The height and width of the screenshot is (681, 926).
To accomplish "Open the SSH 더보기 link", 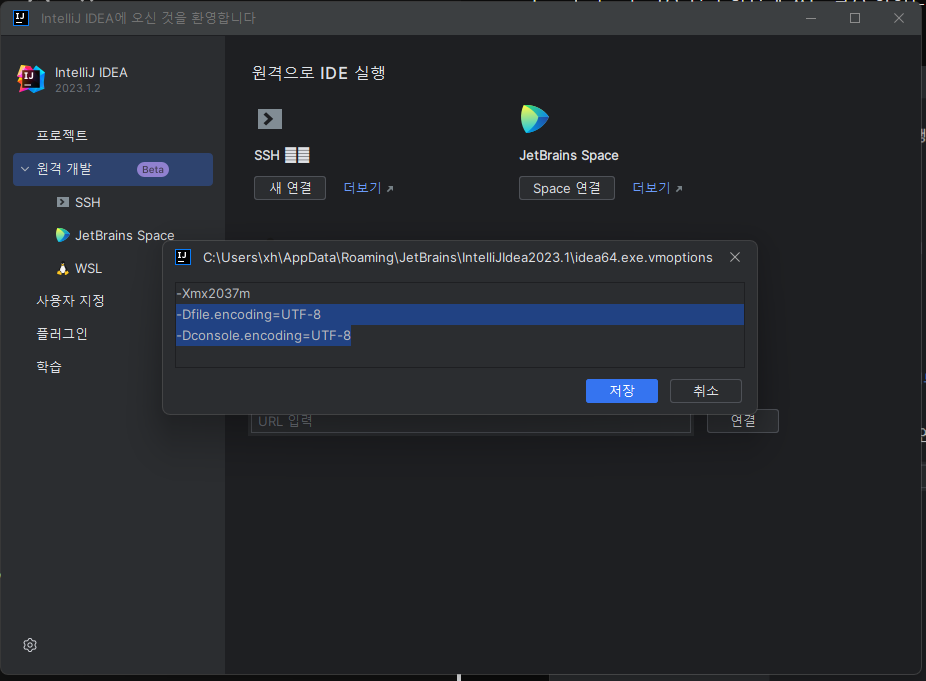I will coord(369,188).
